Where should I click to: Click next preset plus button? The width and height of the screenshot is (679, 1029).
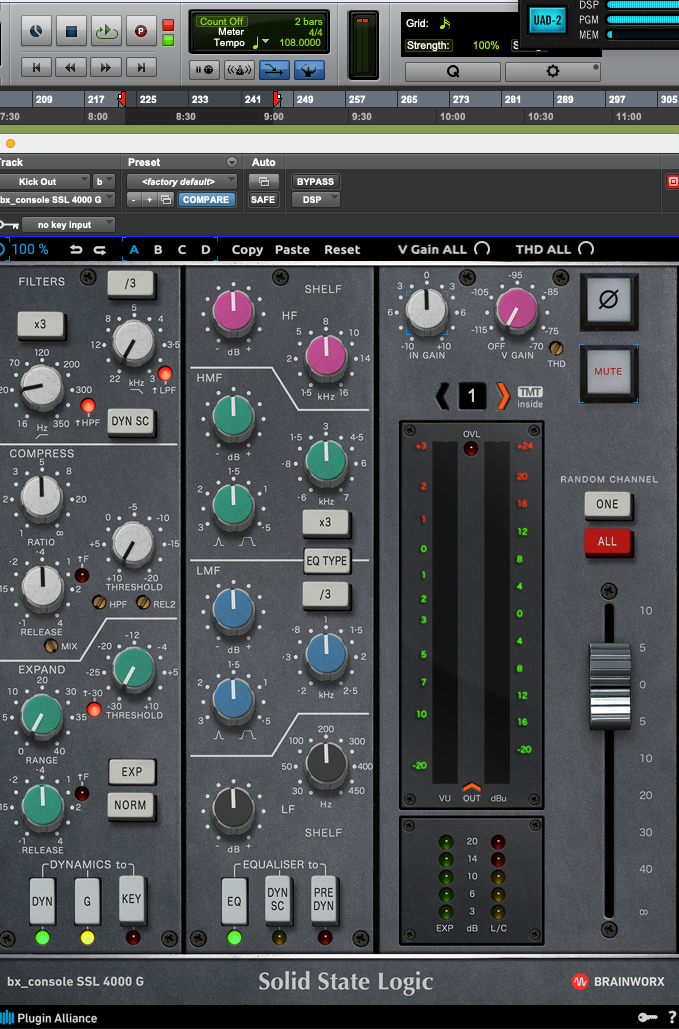point(150,200)
